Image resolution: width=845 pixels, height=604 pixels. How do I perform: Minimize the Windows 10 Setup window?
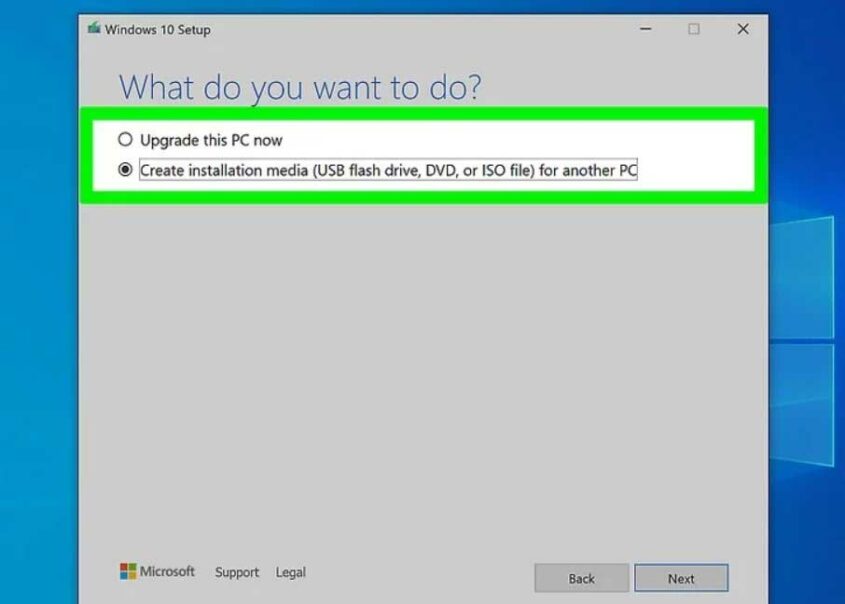click(646, 29)
